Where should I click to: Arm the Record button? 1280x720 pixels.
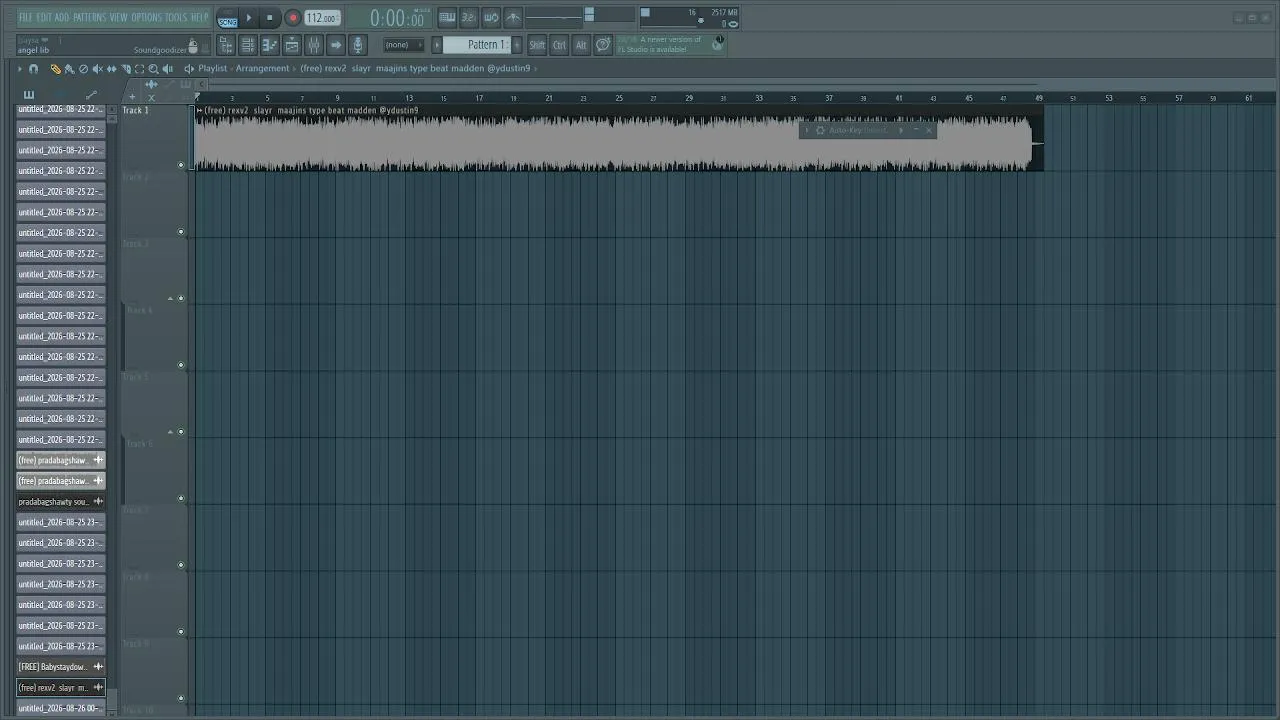tap(293, 18)
